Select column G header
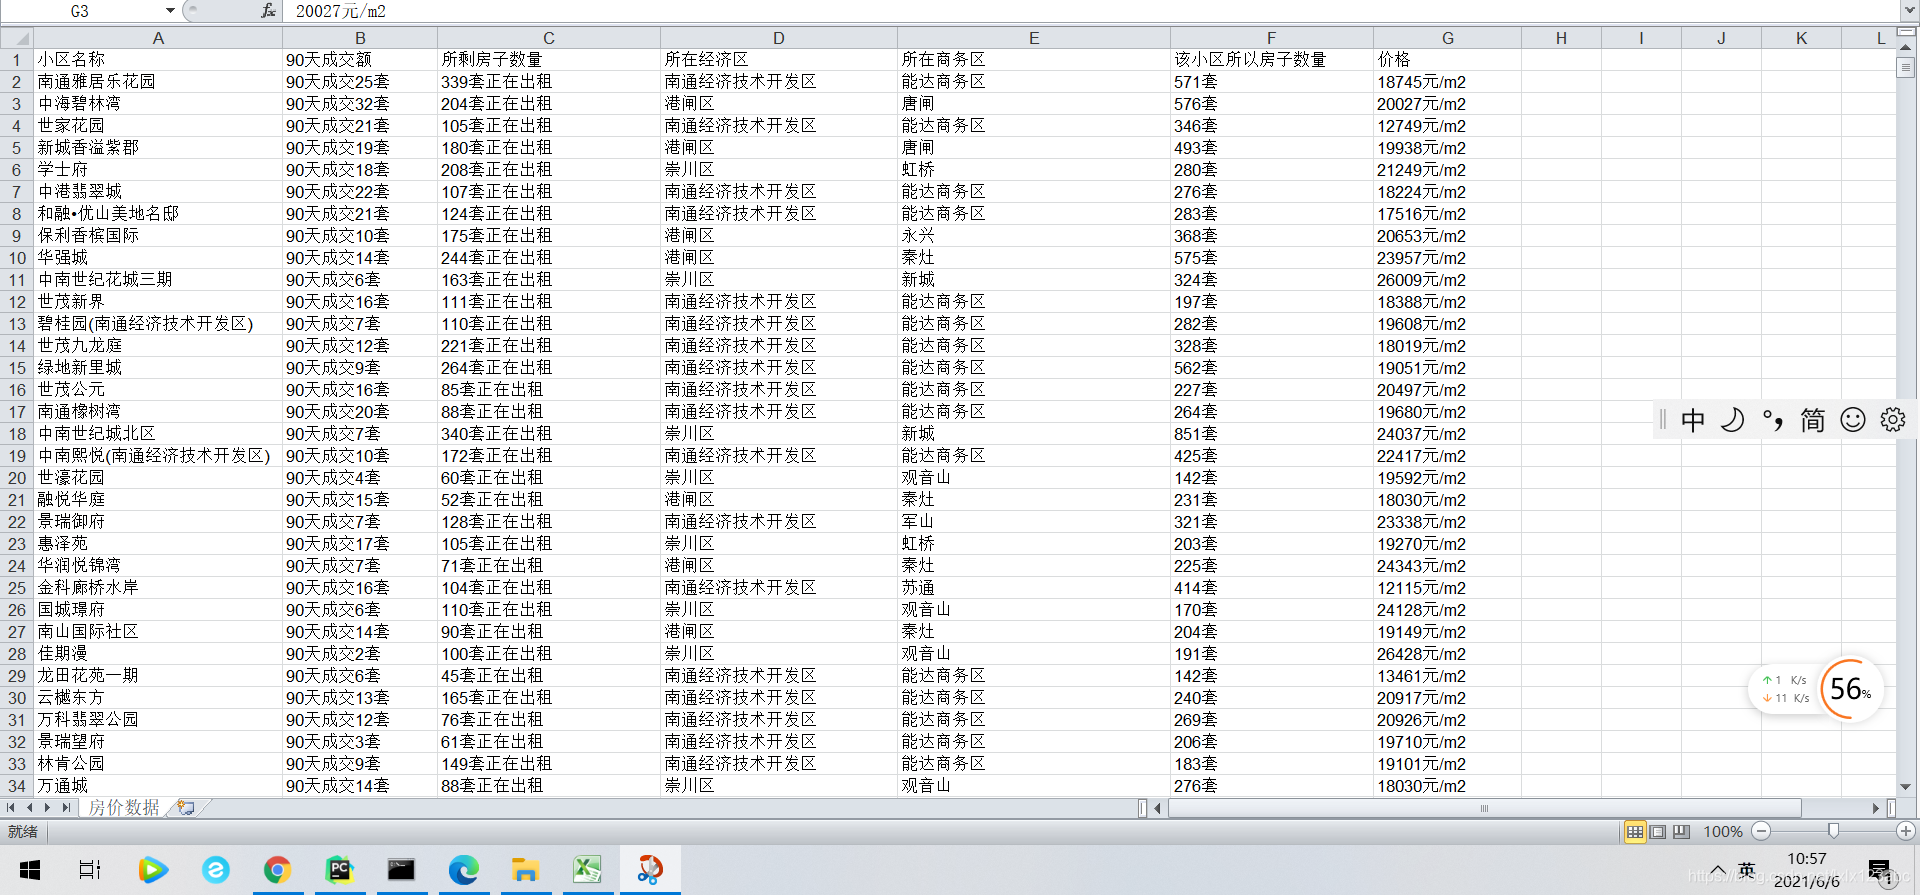The width and height of the screenshot is (1920, 895). 1447,38
